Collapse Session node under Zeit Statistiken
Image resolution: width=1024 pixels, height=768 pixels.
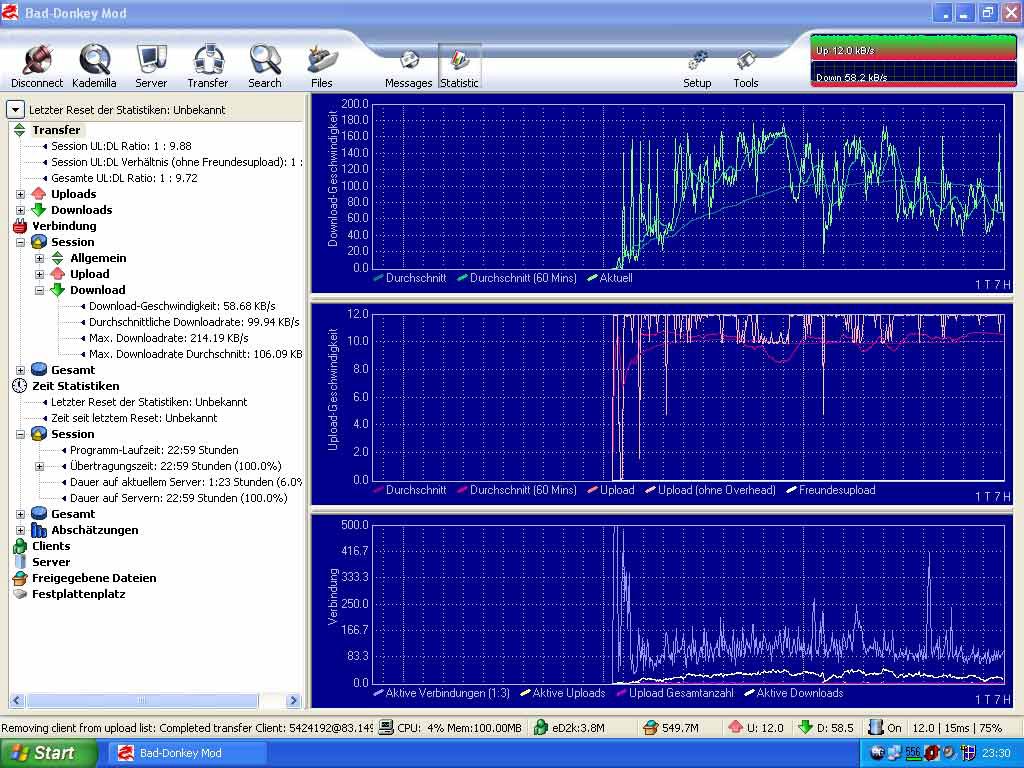20,434
